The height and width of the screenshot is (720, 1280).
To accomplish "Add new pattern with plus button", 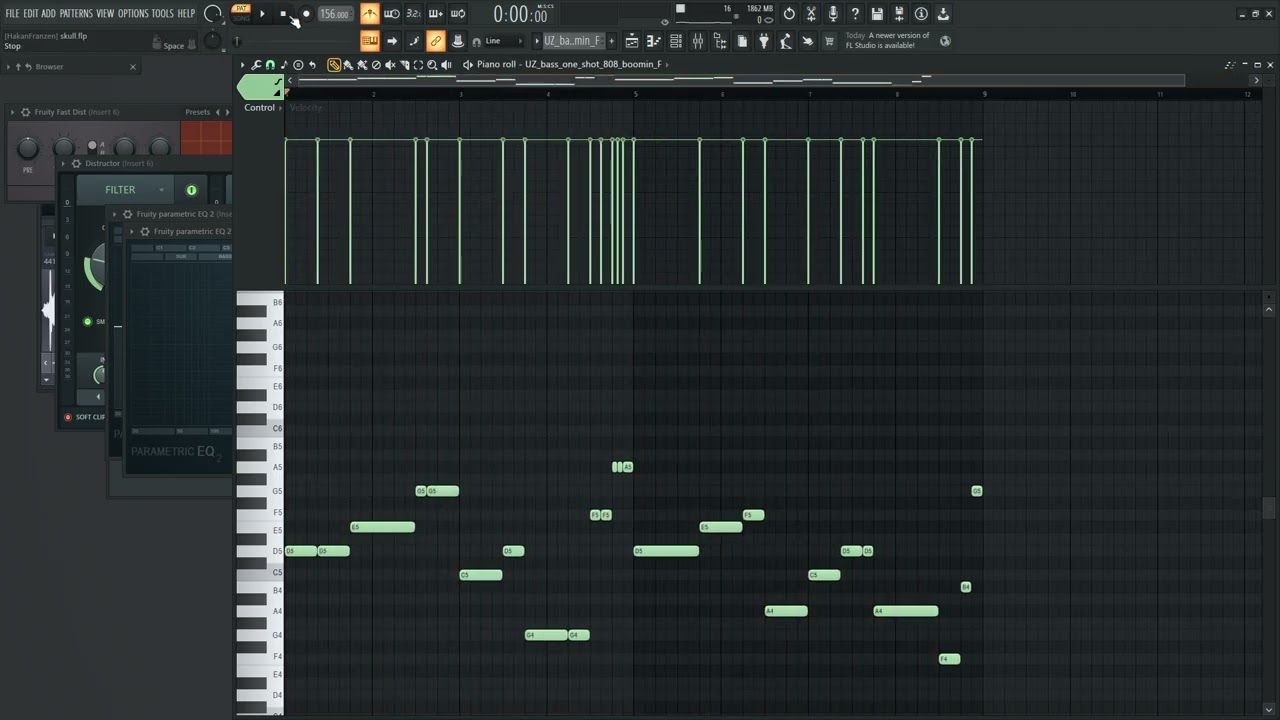I will point(611,41).
